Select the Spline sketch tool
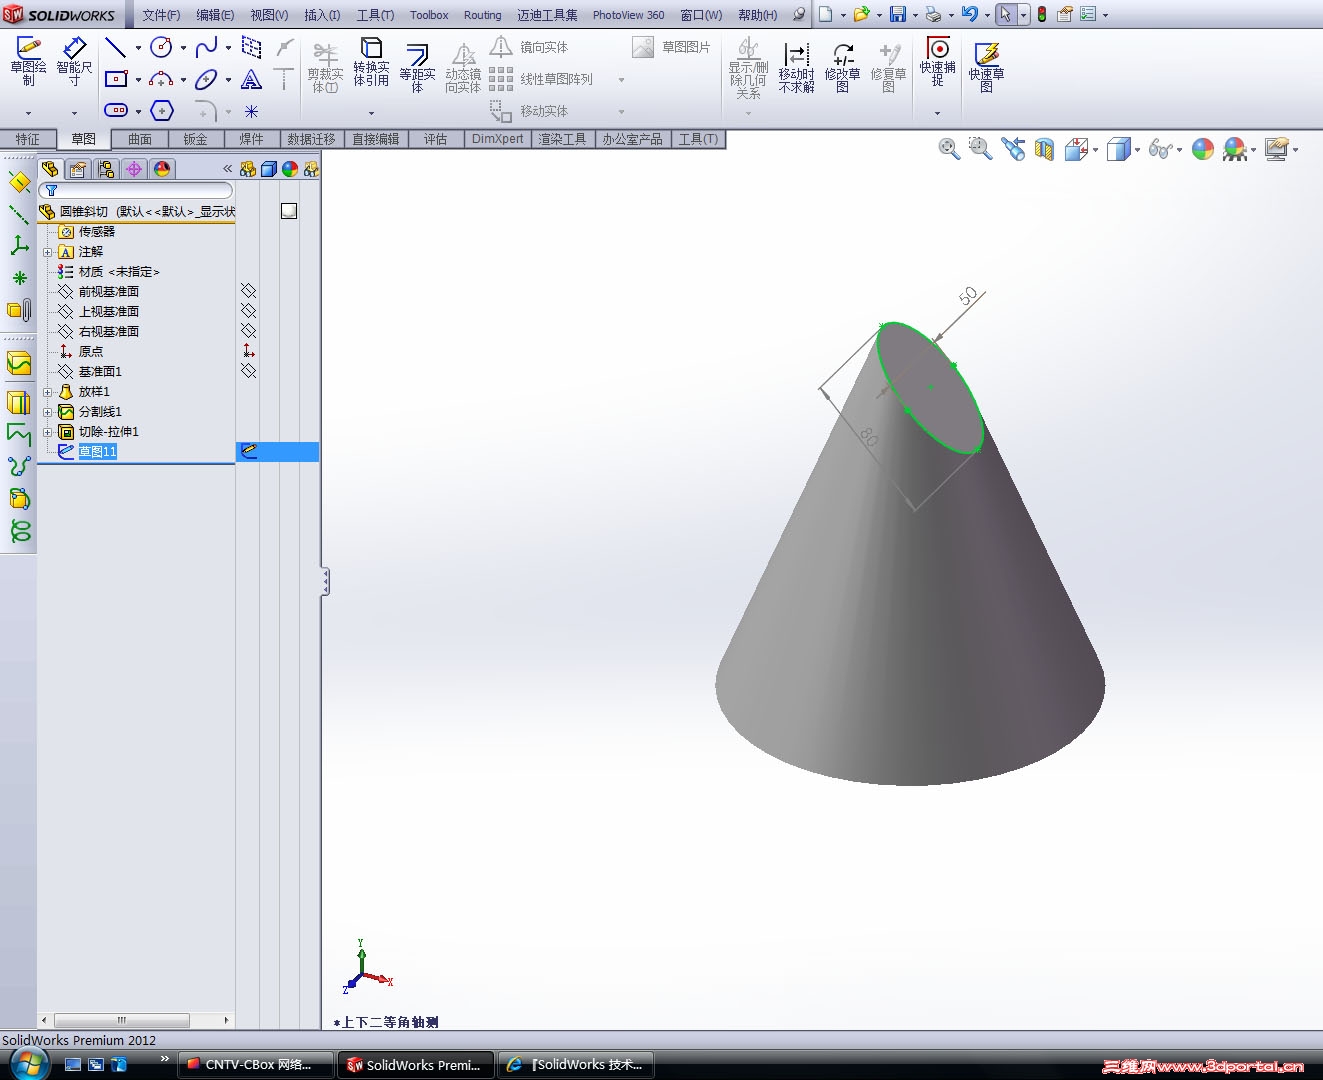The height and width of the screenshot is (1080, 1323). pyautogui.click(x=207, y=47)
